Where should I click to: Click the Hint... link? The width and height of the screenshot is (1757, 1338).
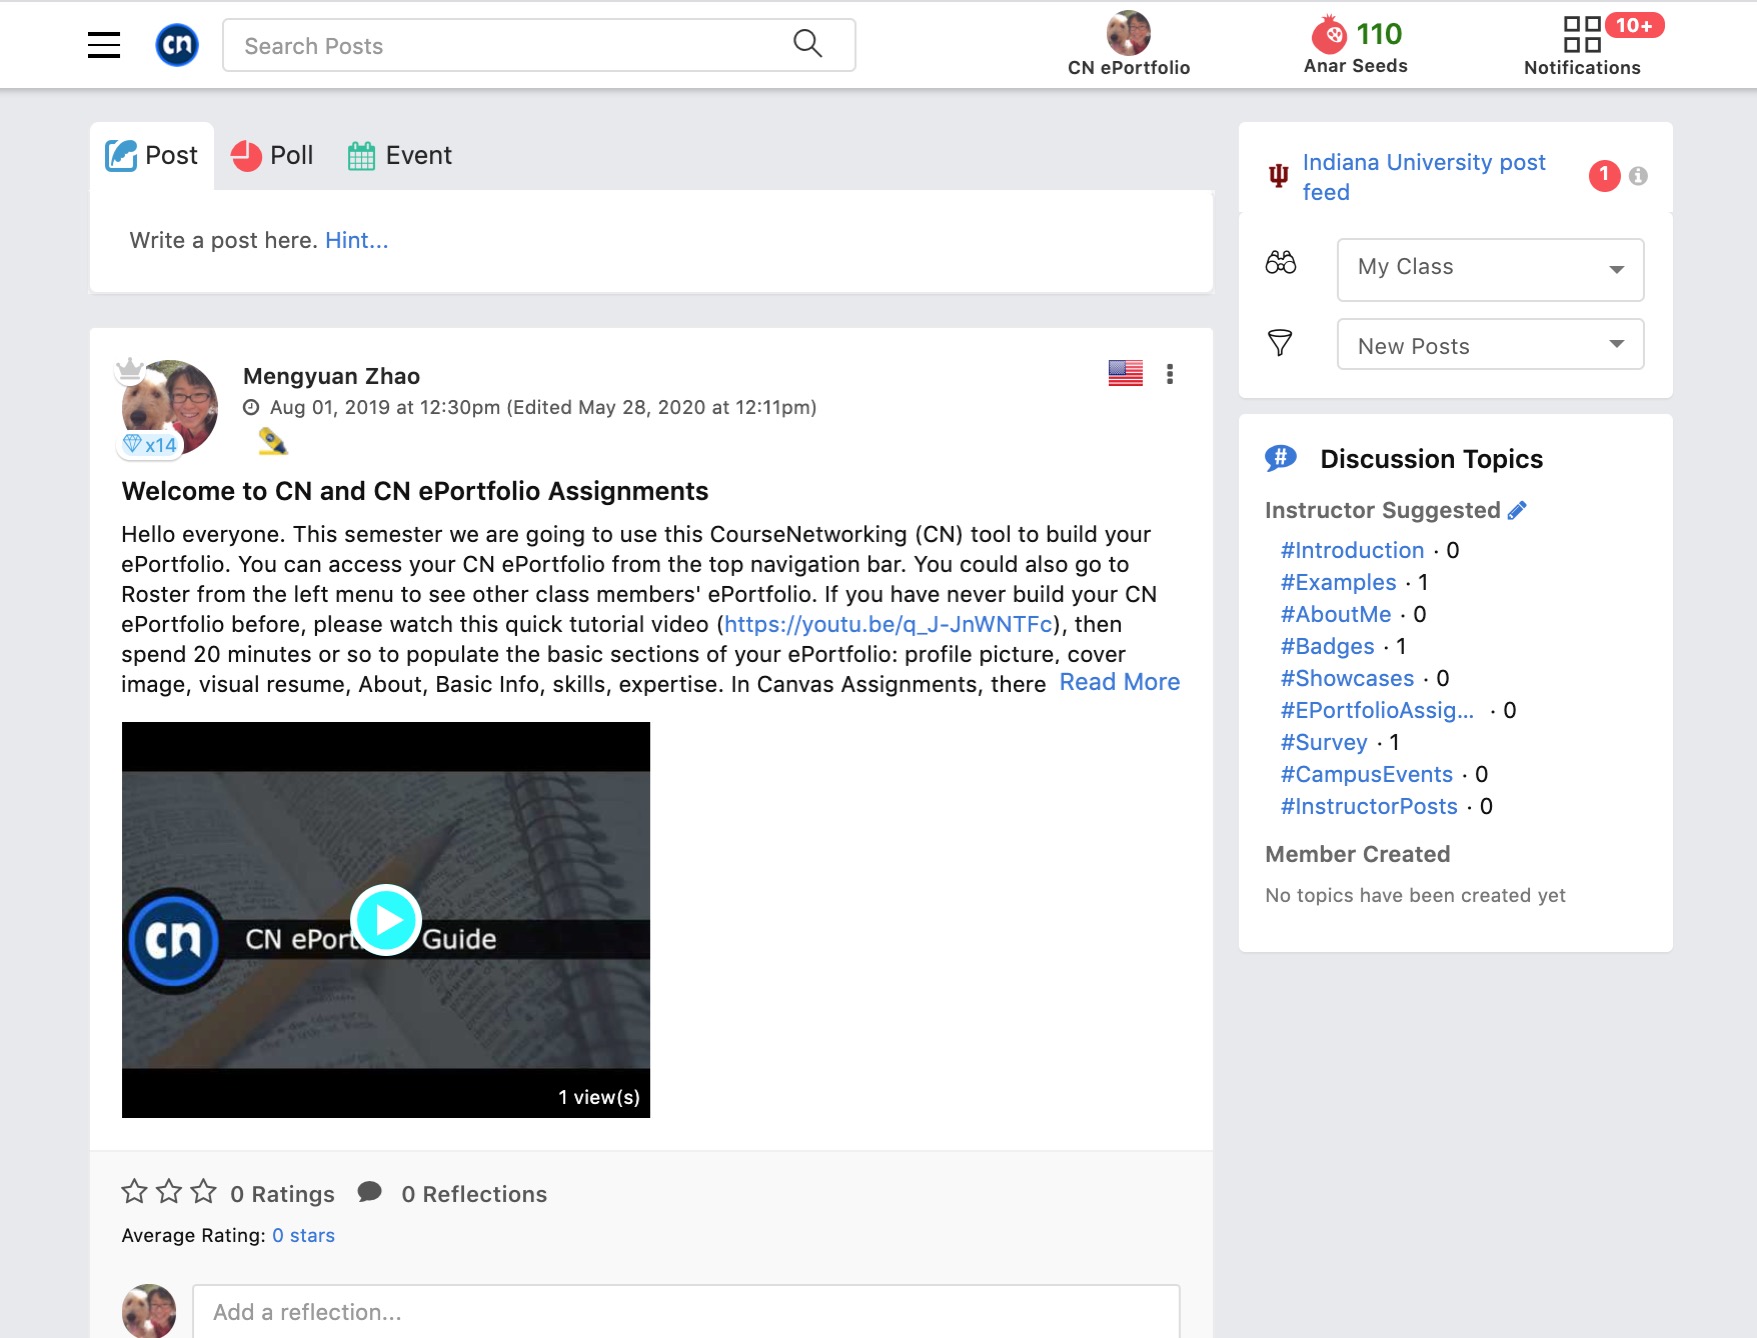pyautogui.click(x=356, y=240)
